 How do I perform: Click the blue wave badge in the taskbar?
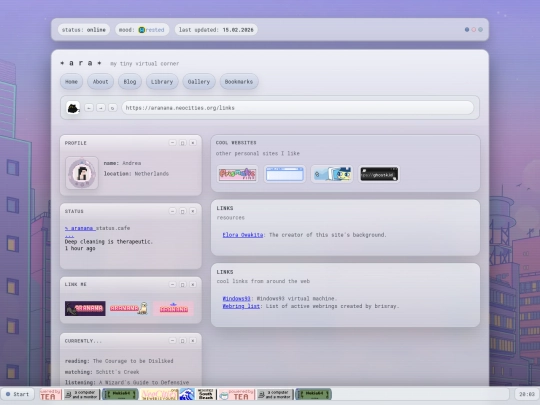tap(187, 394)
